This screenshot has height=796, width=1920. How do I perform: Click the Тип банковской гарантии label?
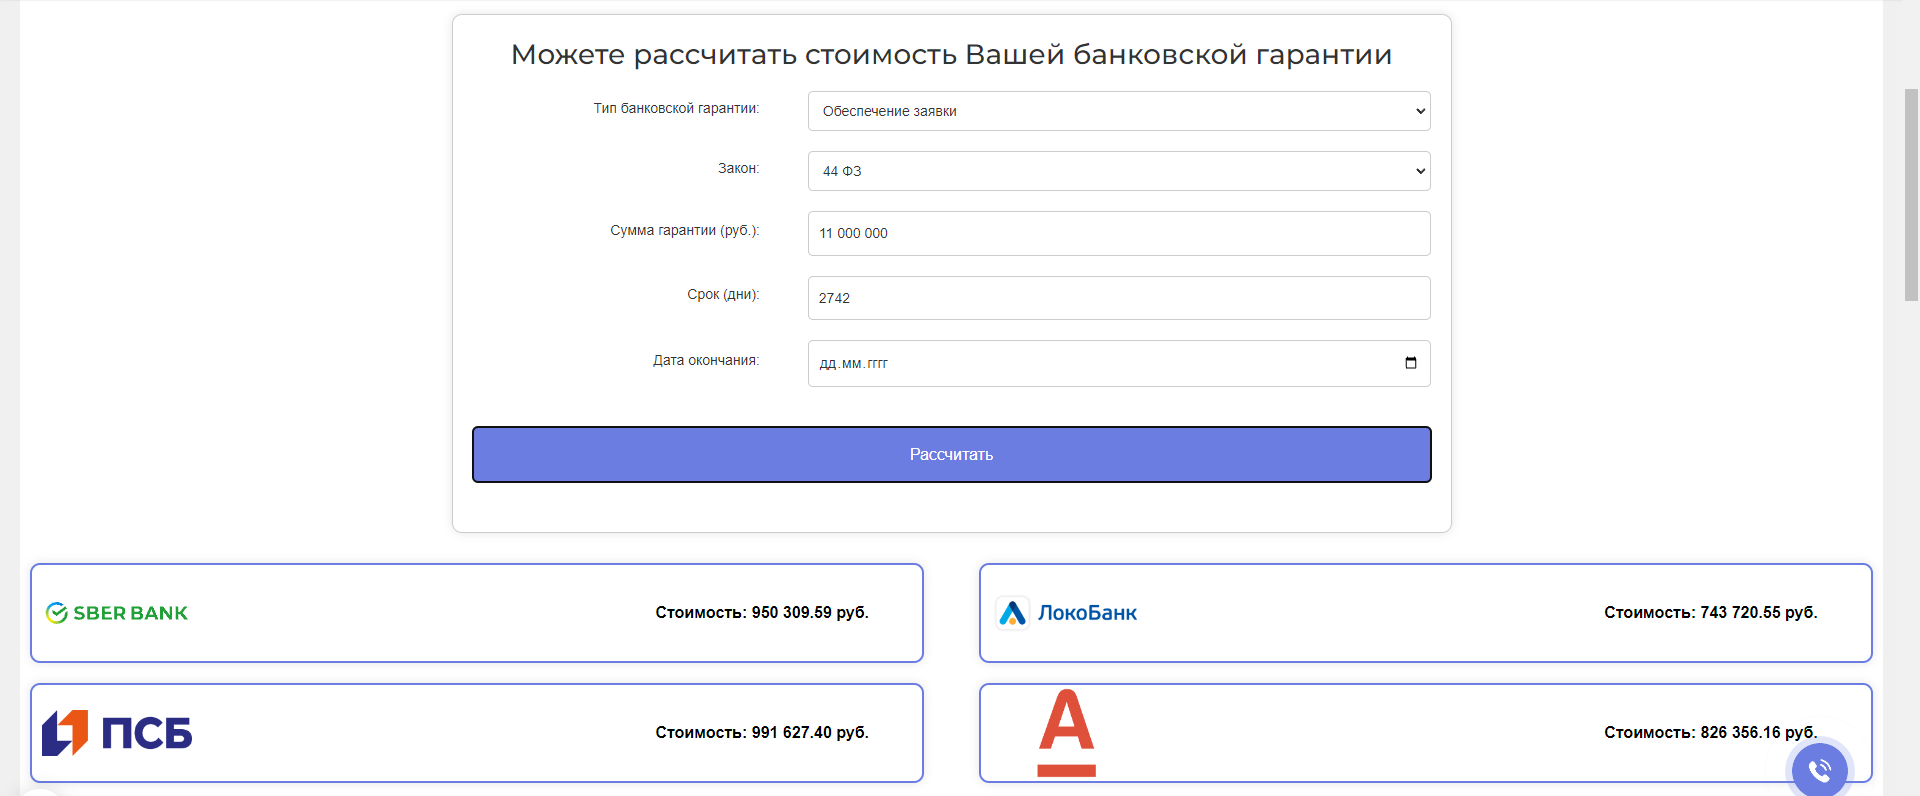(x=676, y=108)
